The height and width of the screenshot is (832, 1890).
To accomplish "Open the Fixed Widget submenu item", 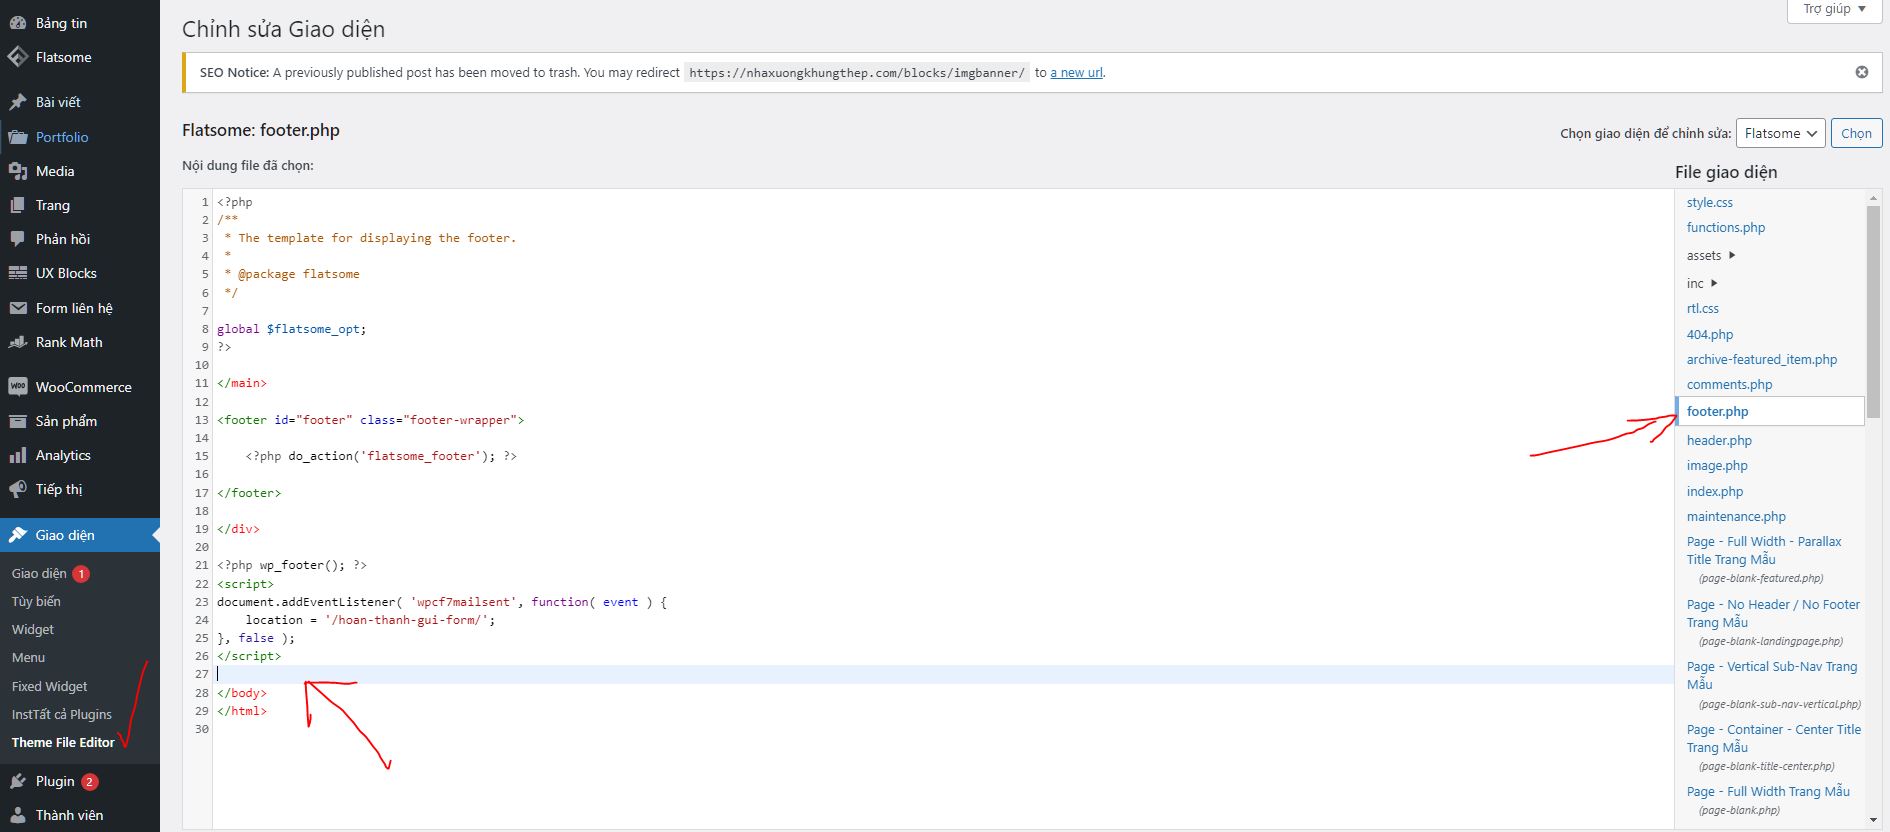I will [x=49, y=686].
